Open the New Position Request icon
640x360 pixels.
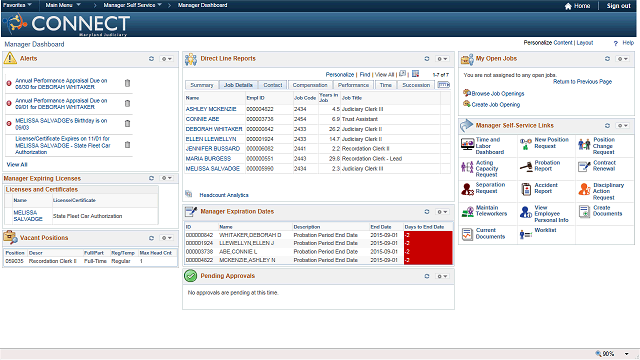[526, 144]
